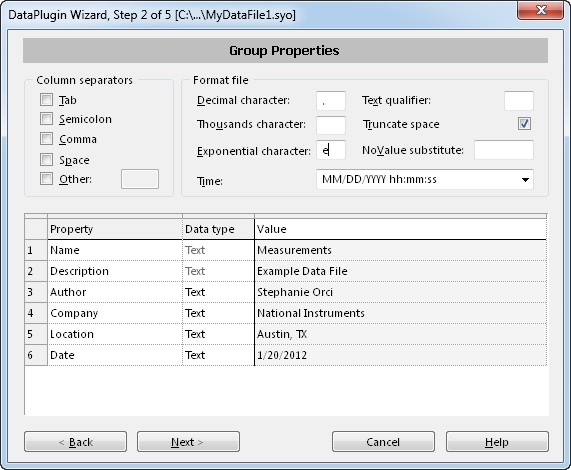
Task: Click Description row's Data type cell
Action: pos(218,271)
